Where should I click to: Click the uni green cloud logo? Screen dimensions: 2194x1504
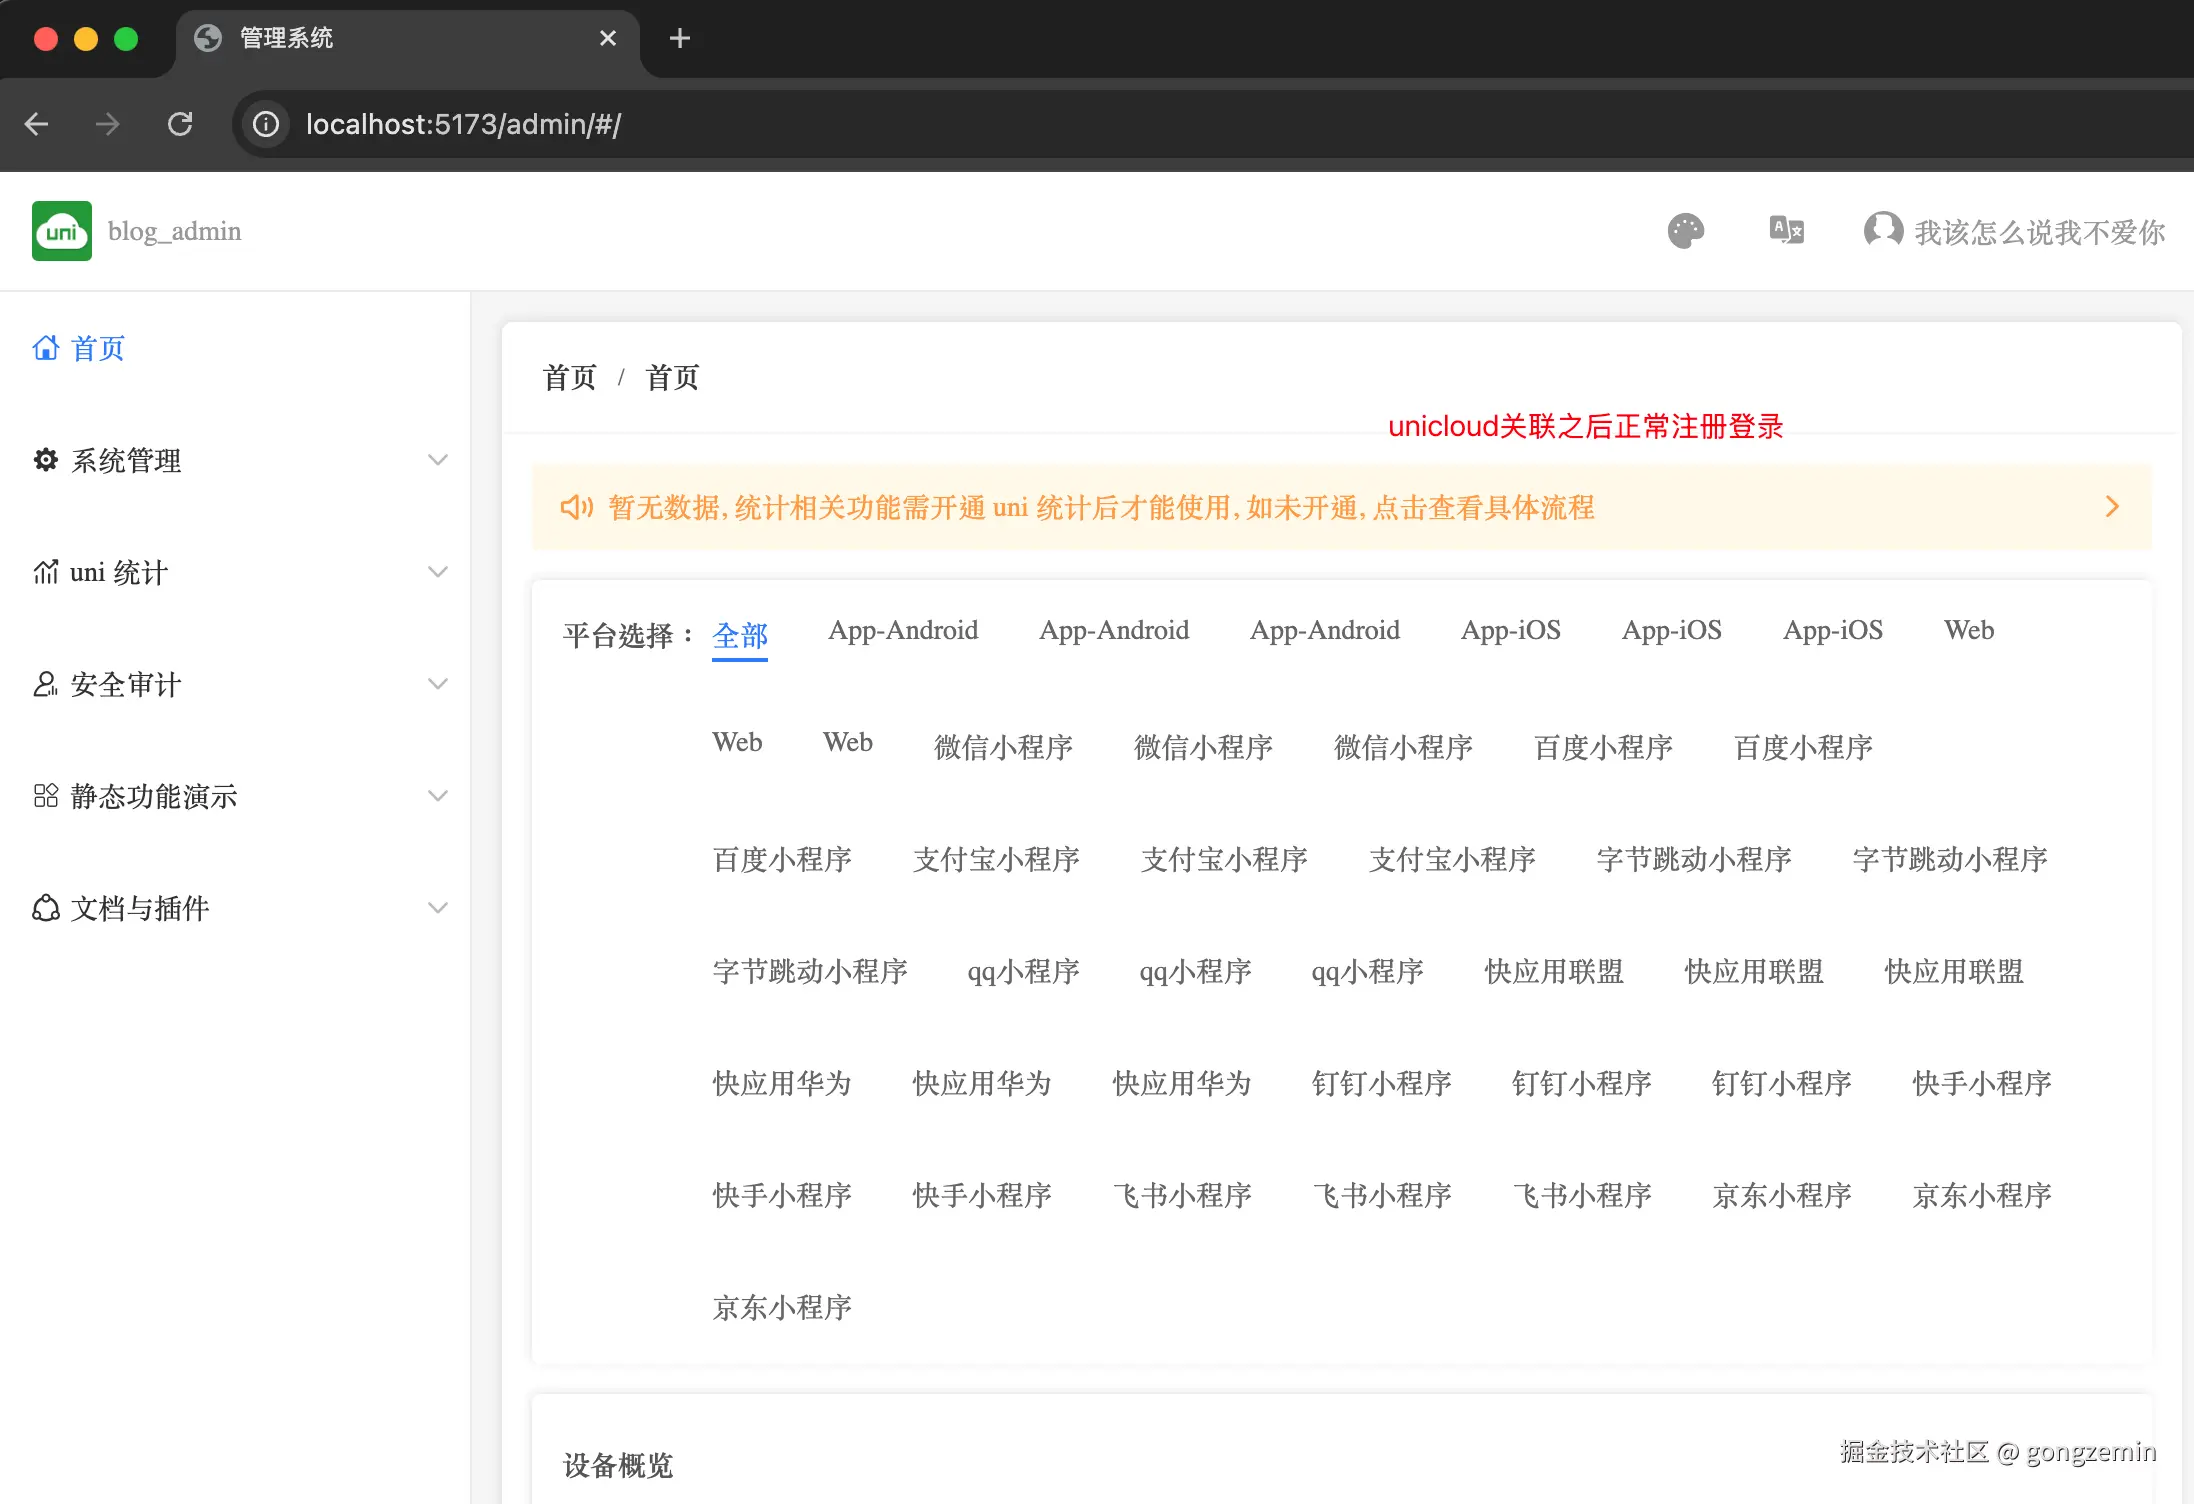pyautogui.click(x=62, y=231)
